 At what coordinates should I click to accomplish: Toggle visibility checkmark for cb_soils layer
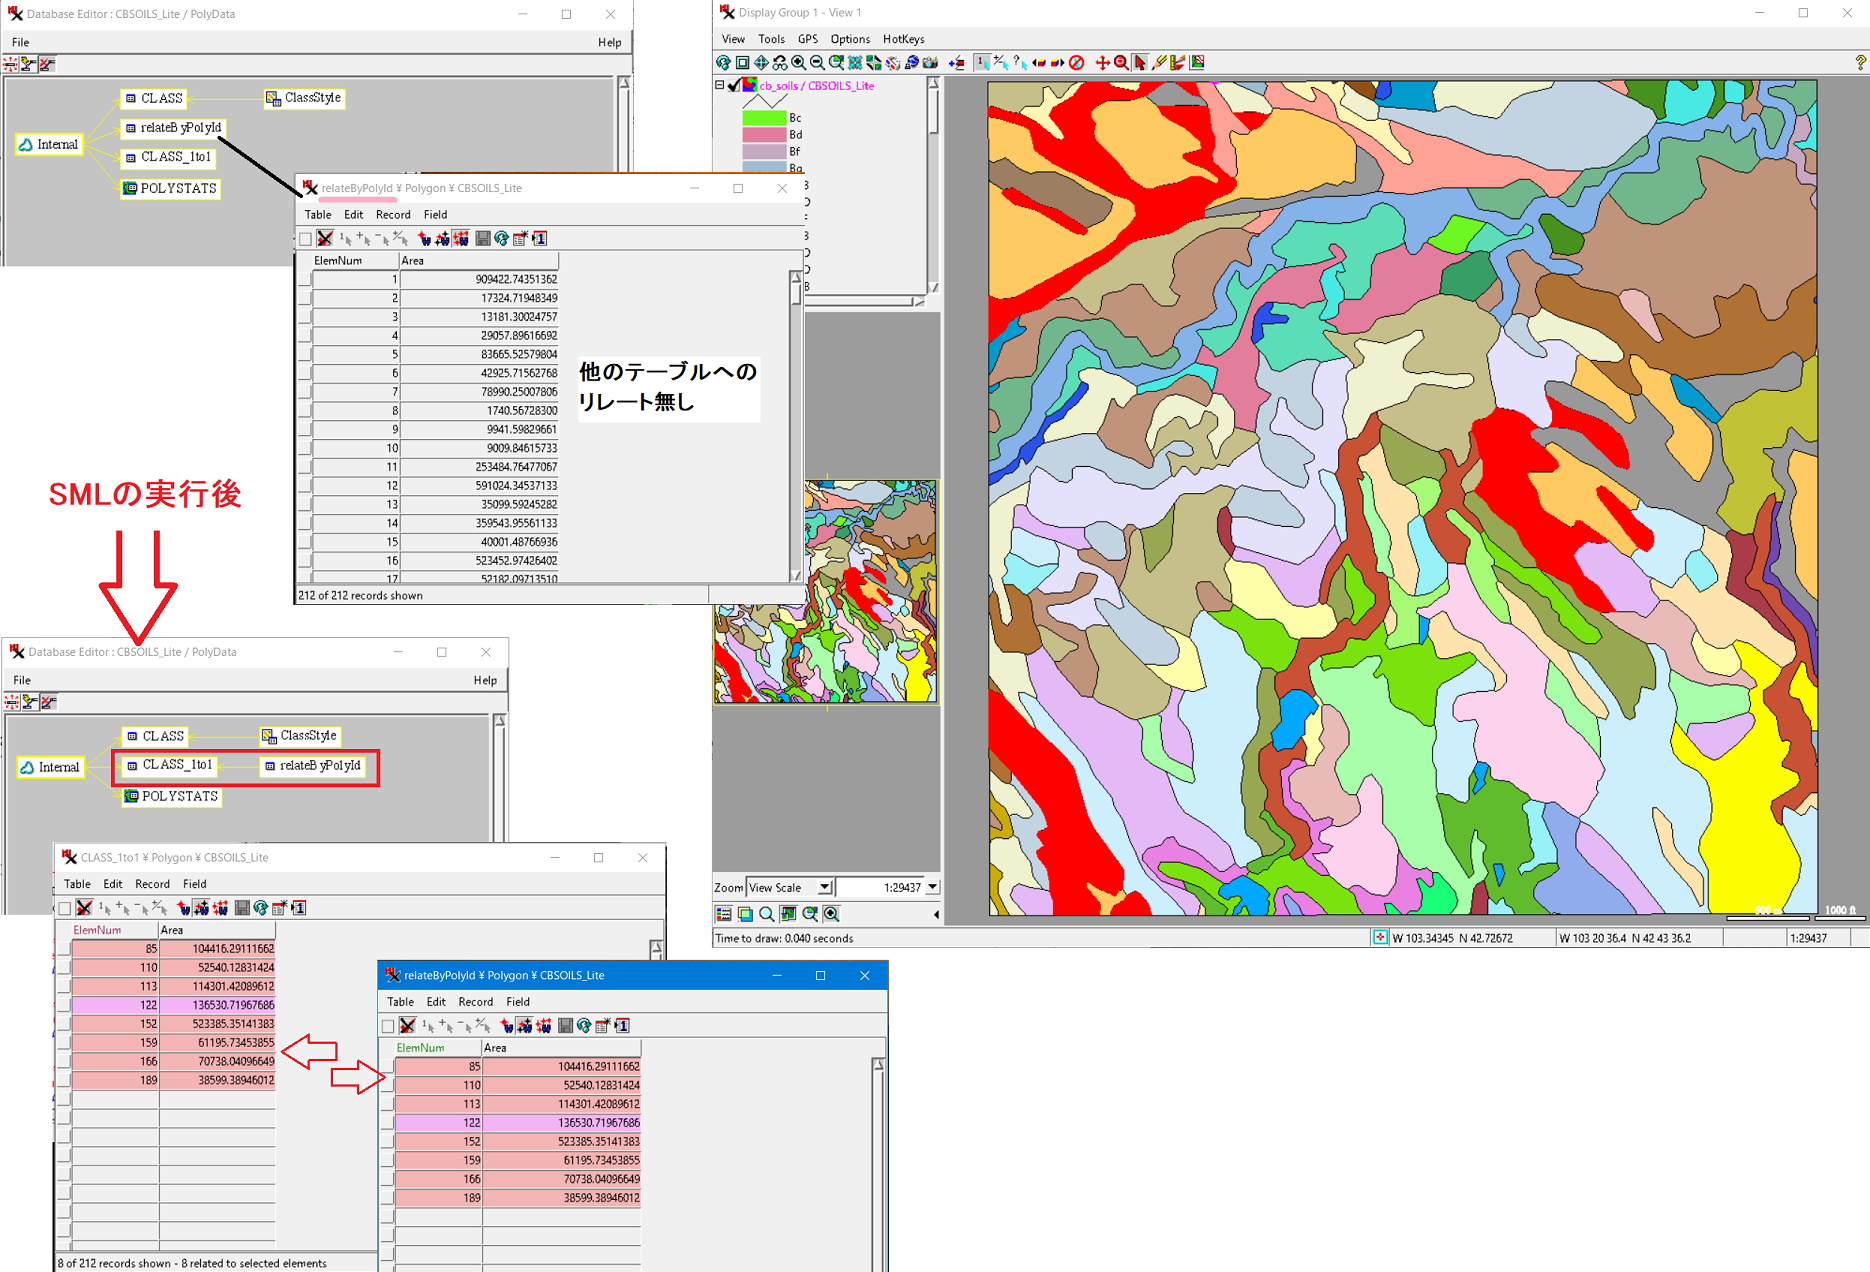pos(734,86)
